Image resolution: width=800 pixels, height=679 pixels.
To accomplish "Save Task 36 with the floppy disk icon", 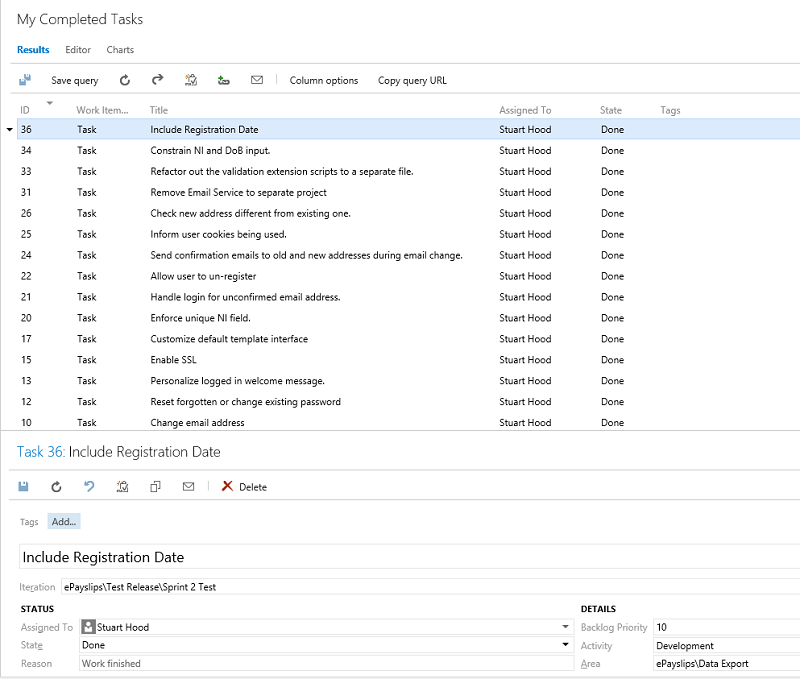I will click(x=23, y=487).
